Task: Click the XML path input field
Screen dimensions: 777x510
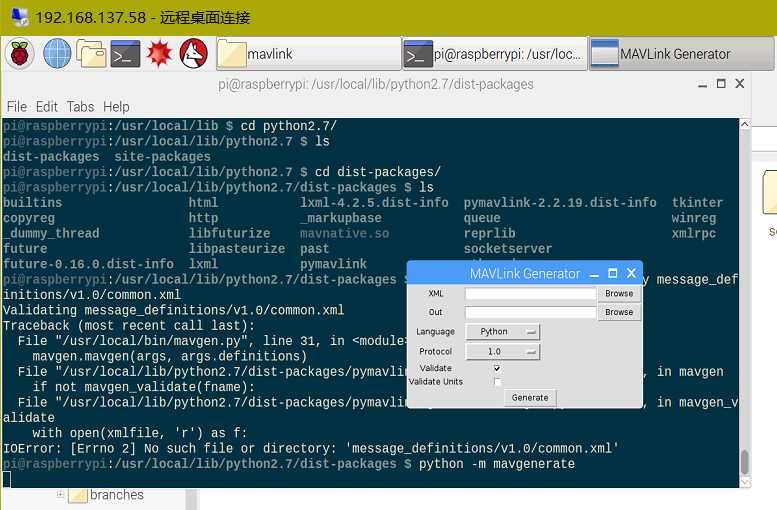Action: click(x=530, y=294)
